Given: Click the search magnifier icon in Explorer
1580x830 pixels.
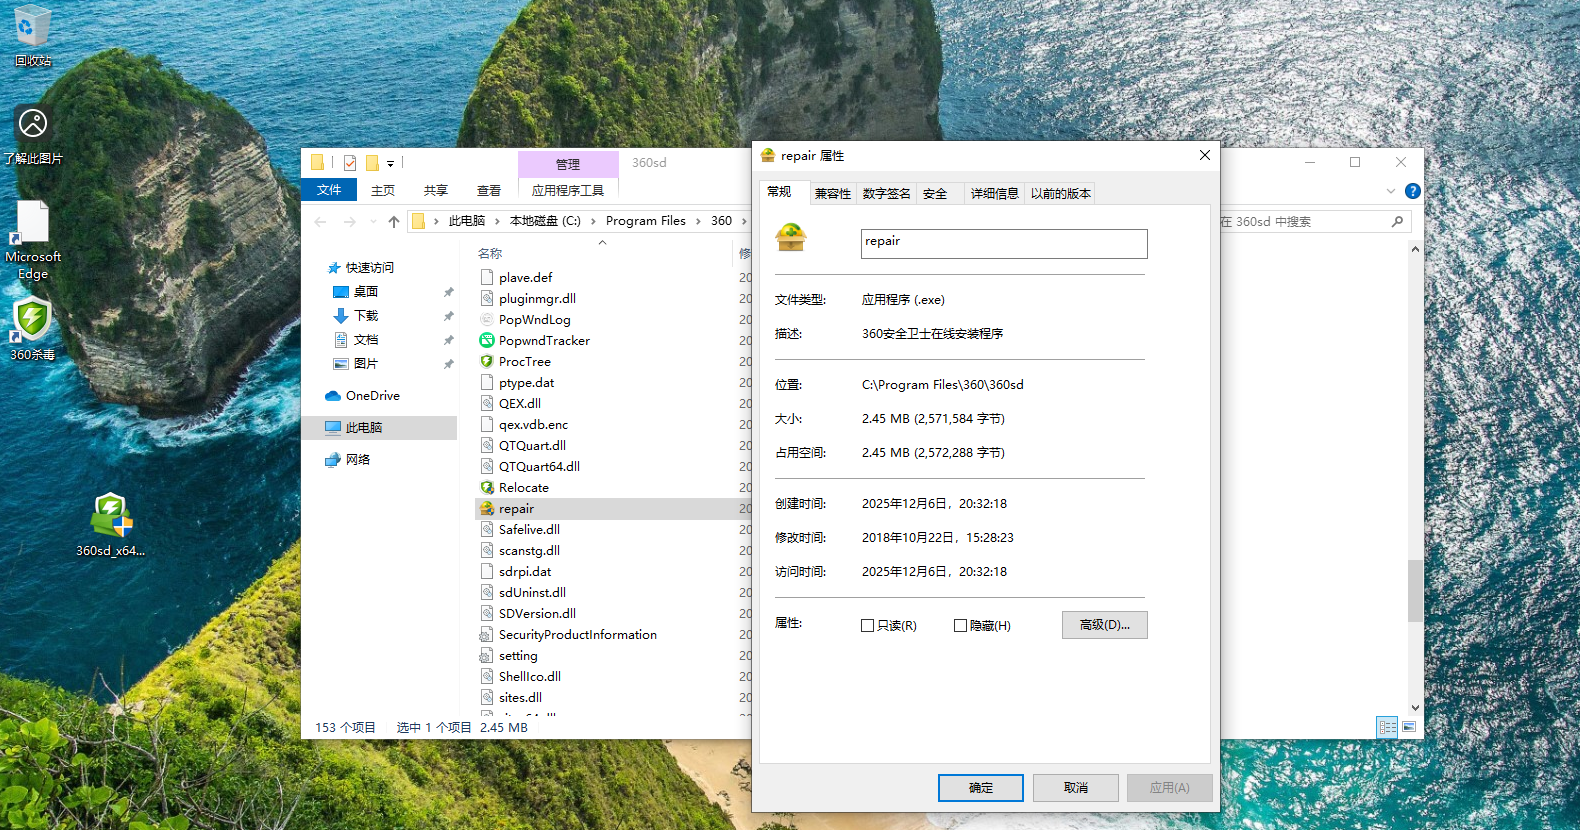Looking at the screenshot, I should point(1397,222).
